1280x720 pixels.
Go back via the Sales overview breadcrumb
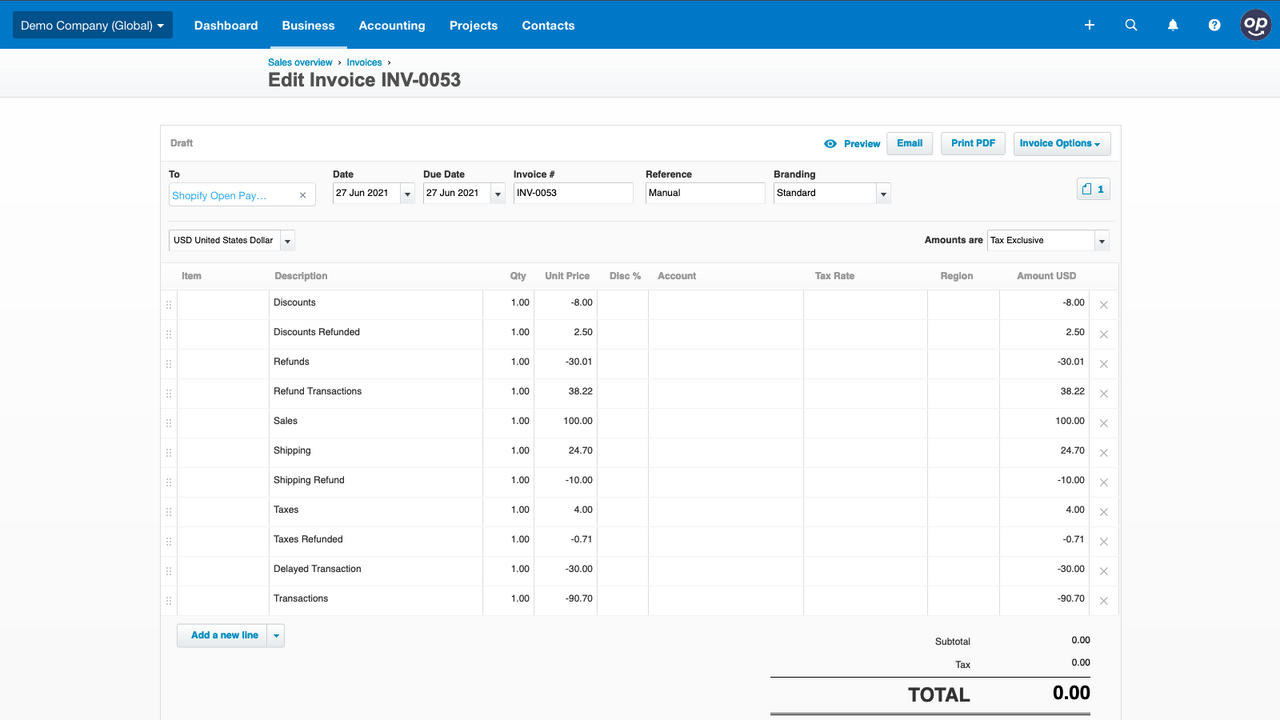(300, 61)
